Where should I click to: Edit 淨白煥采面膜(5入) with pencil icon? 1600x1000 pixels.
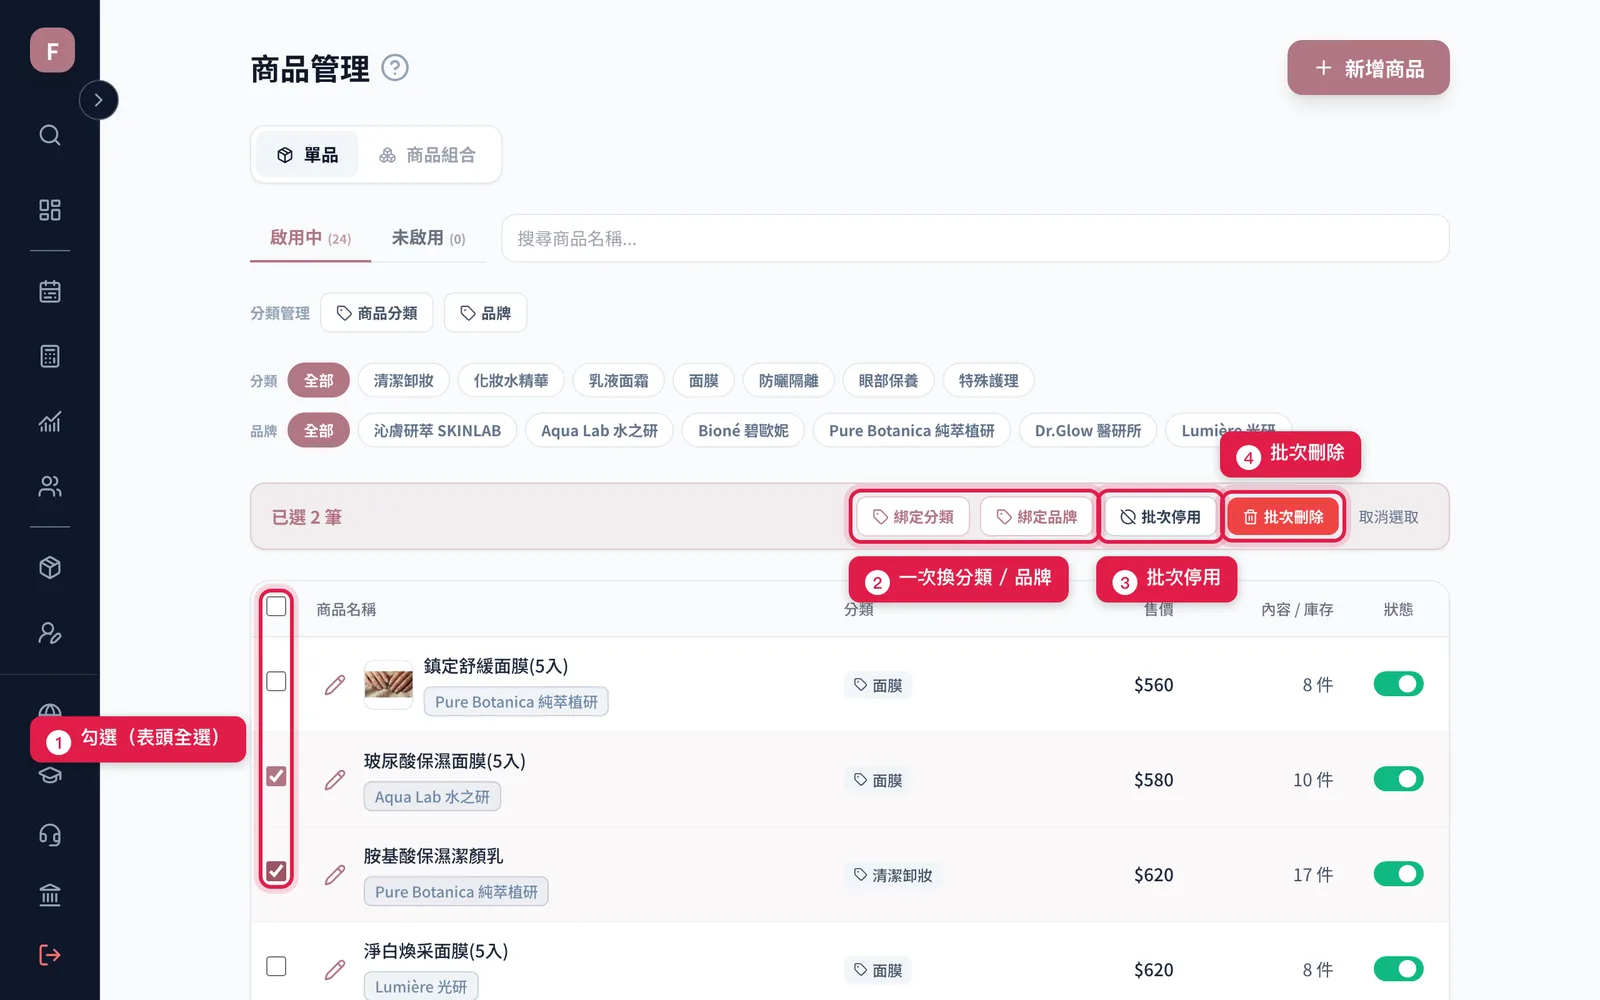[x=335, y=970]
